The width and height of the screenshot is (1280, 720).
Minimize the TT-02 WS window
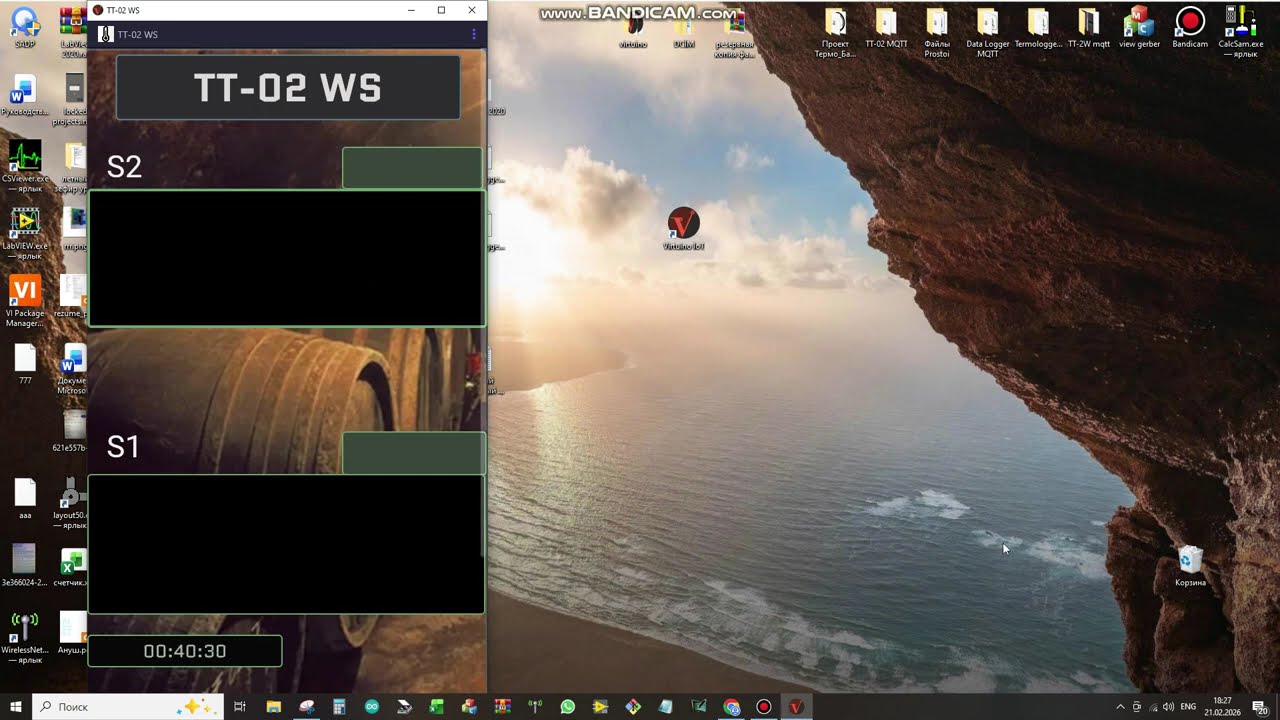pyautogui.click(x=411, y=10)
